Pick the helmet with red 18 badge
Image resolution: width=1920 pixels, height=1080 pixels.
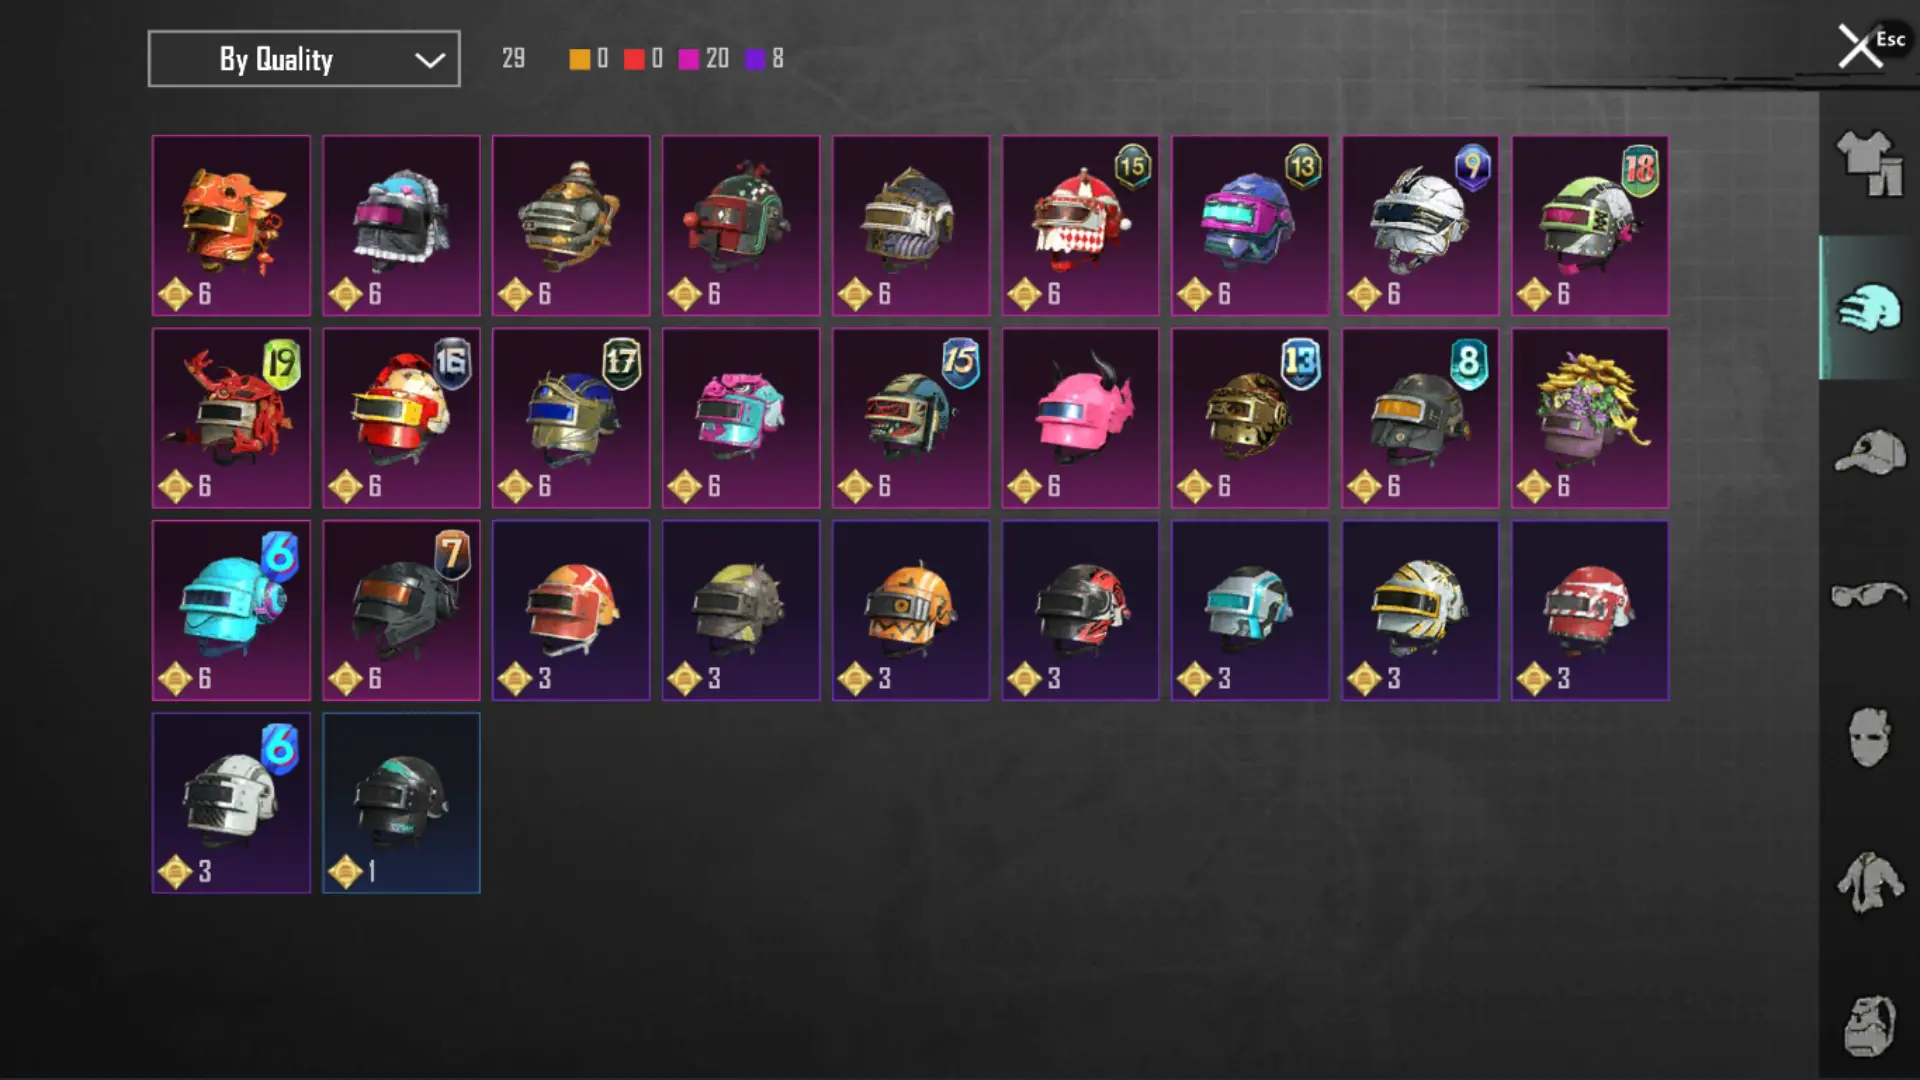coord(1589,226)
